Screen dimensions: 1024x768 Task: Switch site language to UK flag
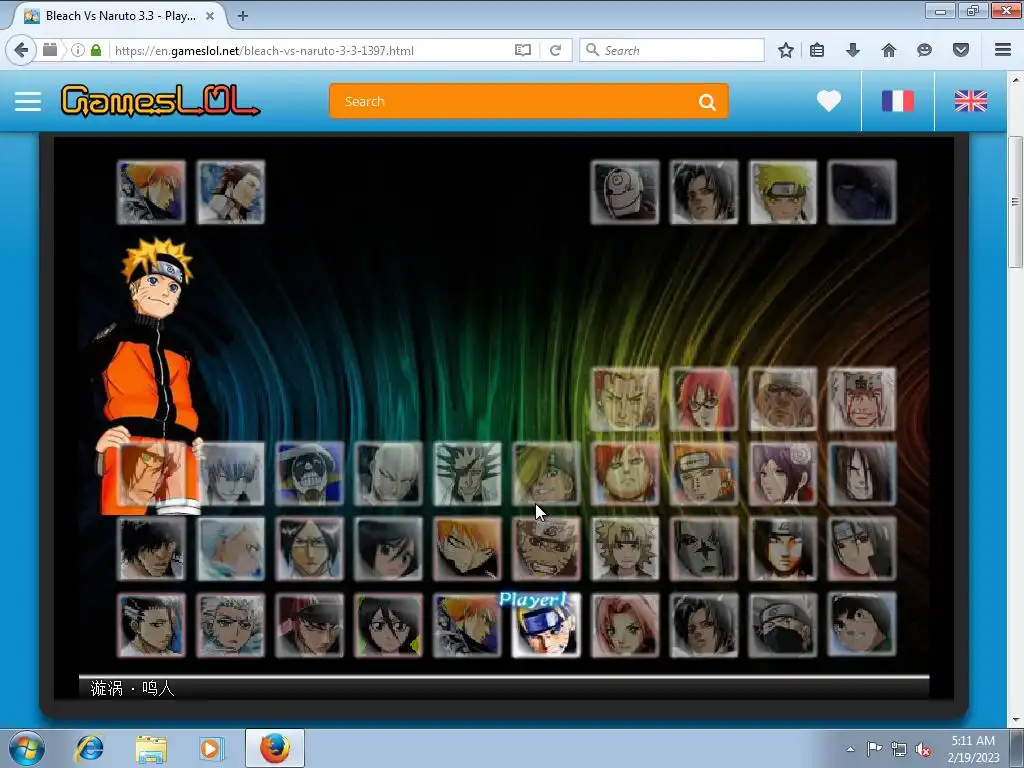[x=970, y=101]
